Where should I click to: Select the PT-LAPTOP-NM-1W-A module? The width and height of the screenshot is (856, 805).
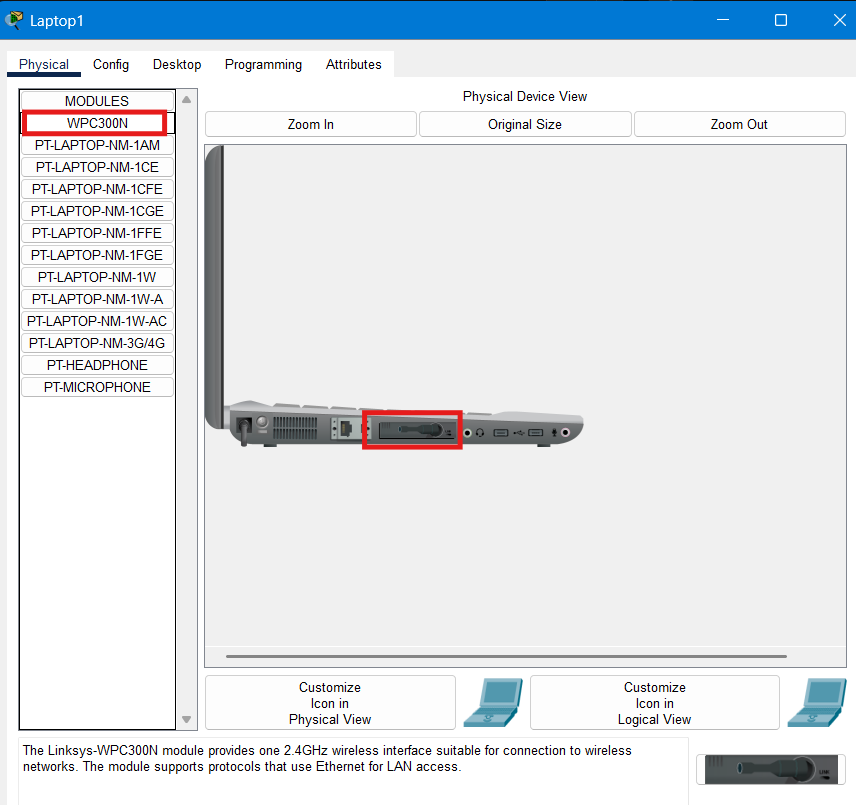coord(97,299)
